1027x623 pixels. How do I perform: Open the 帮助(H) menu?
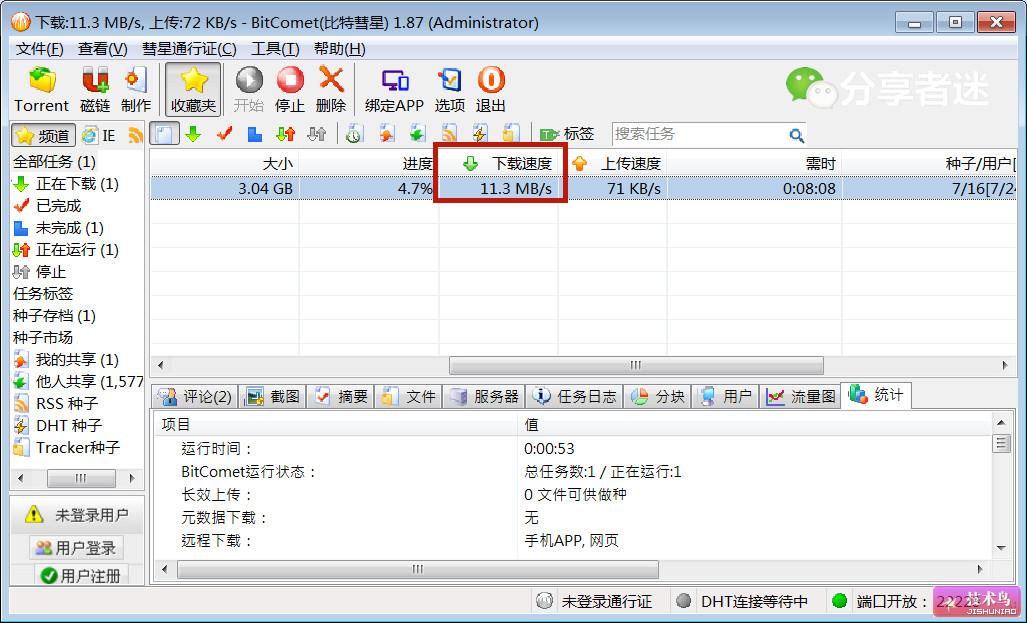[x=339, y=49]
